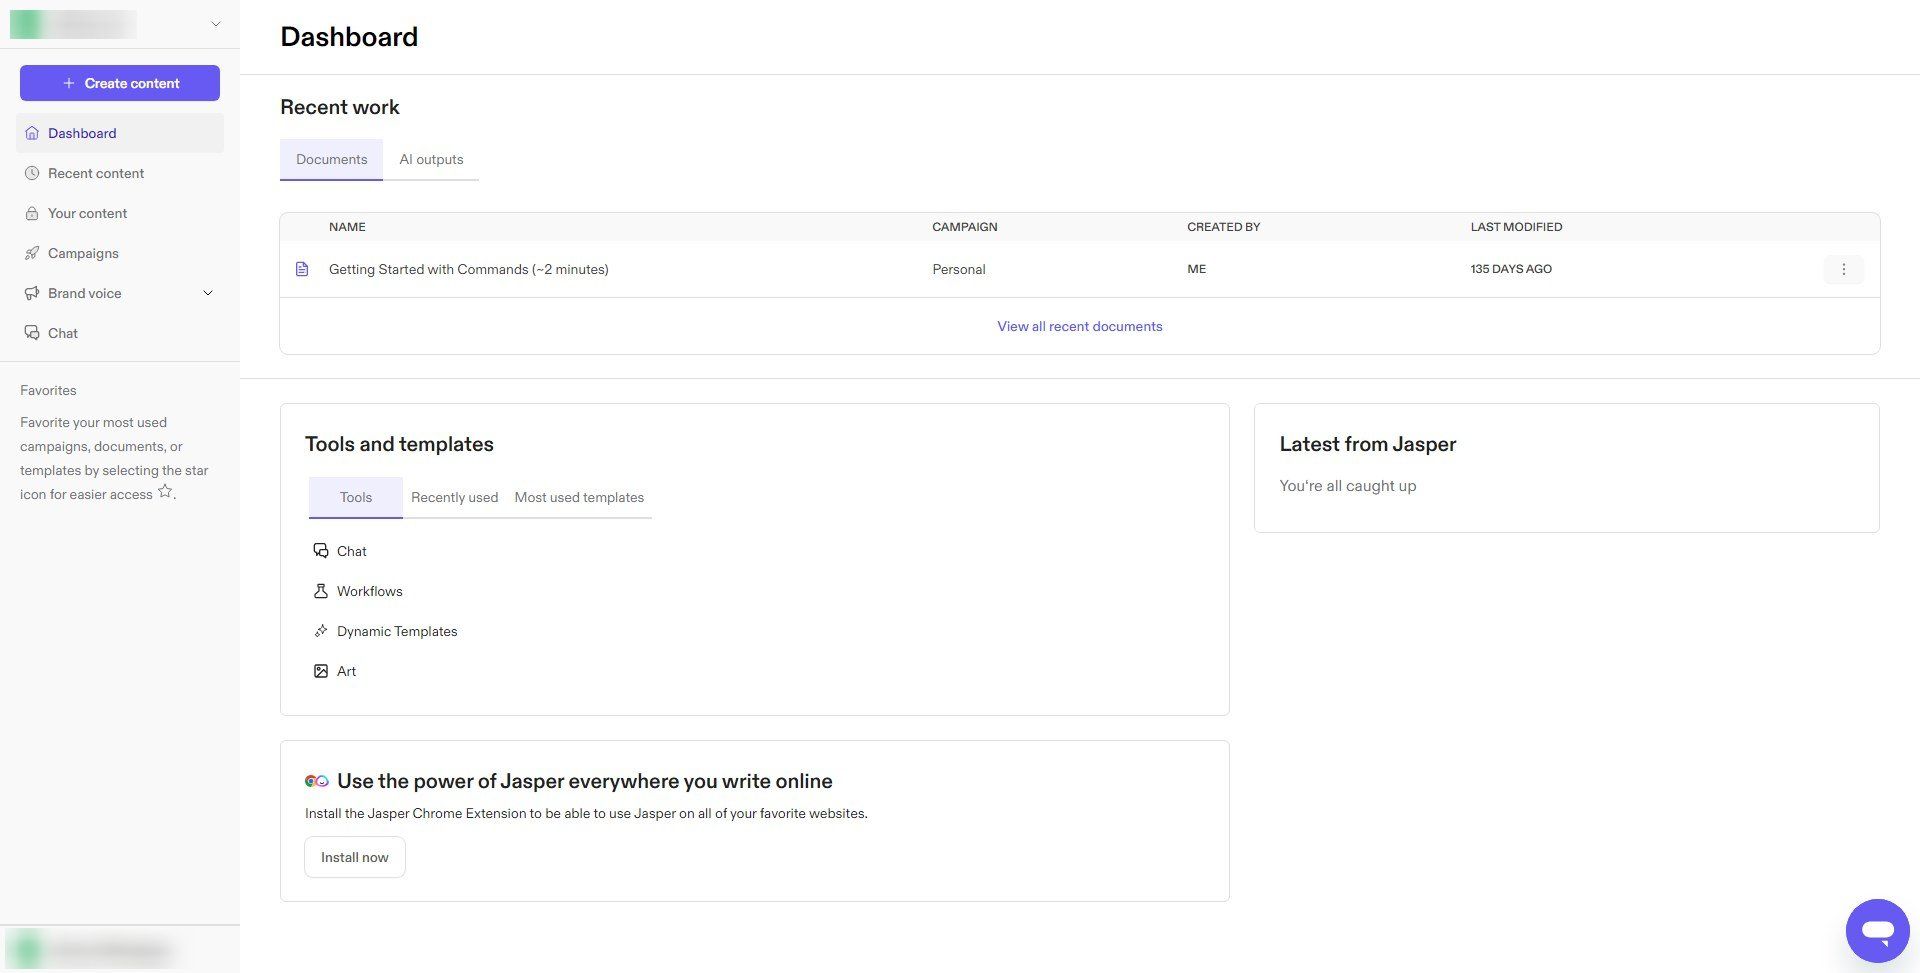
Task: Switch to the AI outputs tab
Action: tap(431, 159)
